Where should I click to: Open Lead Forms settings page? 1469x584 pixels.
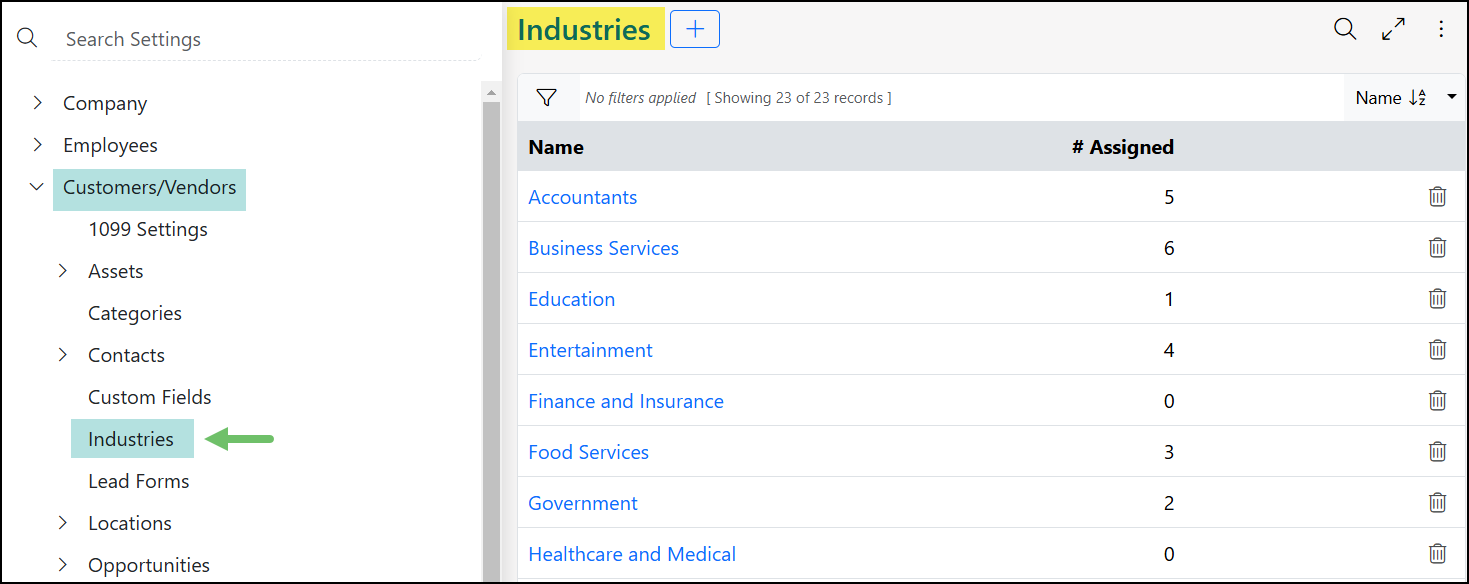(x=139, y=481)
